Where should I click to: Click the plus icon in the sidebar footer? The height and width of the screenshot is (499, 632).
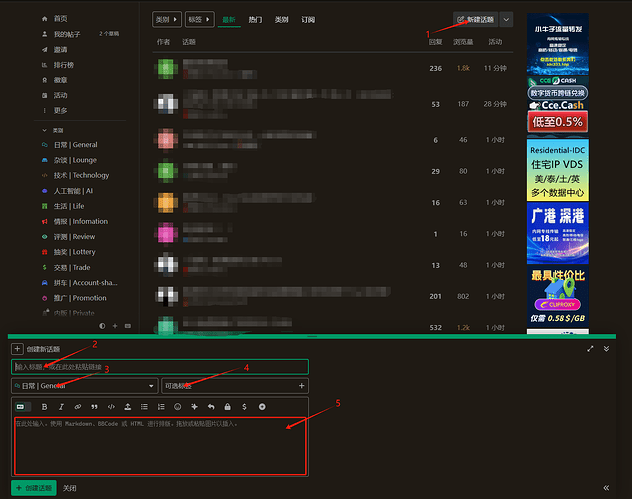click(115, 326)
